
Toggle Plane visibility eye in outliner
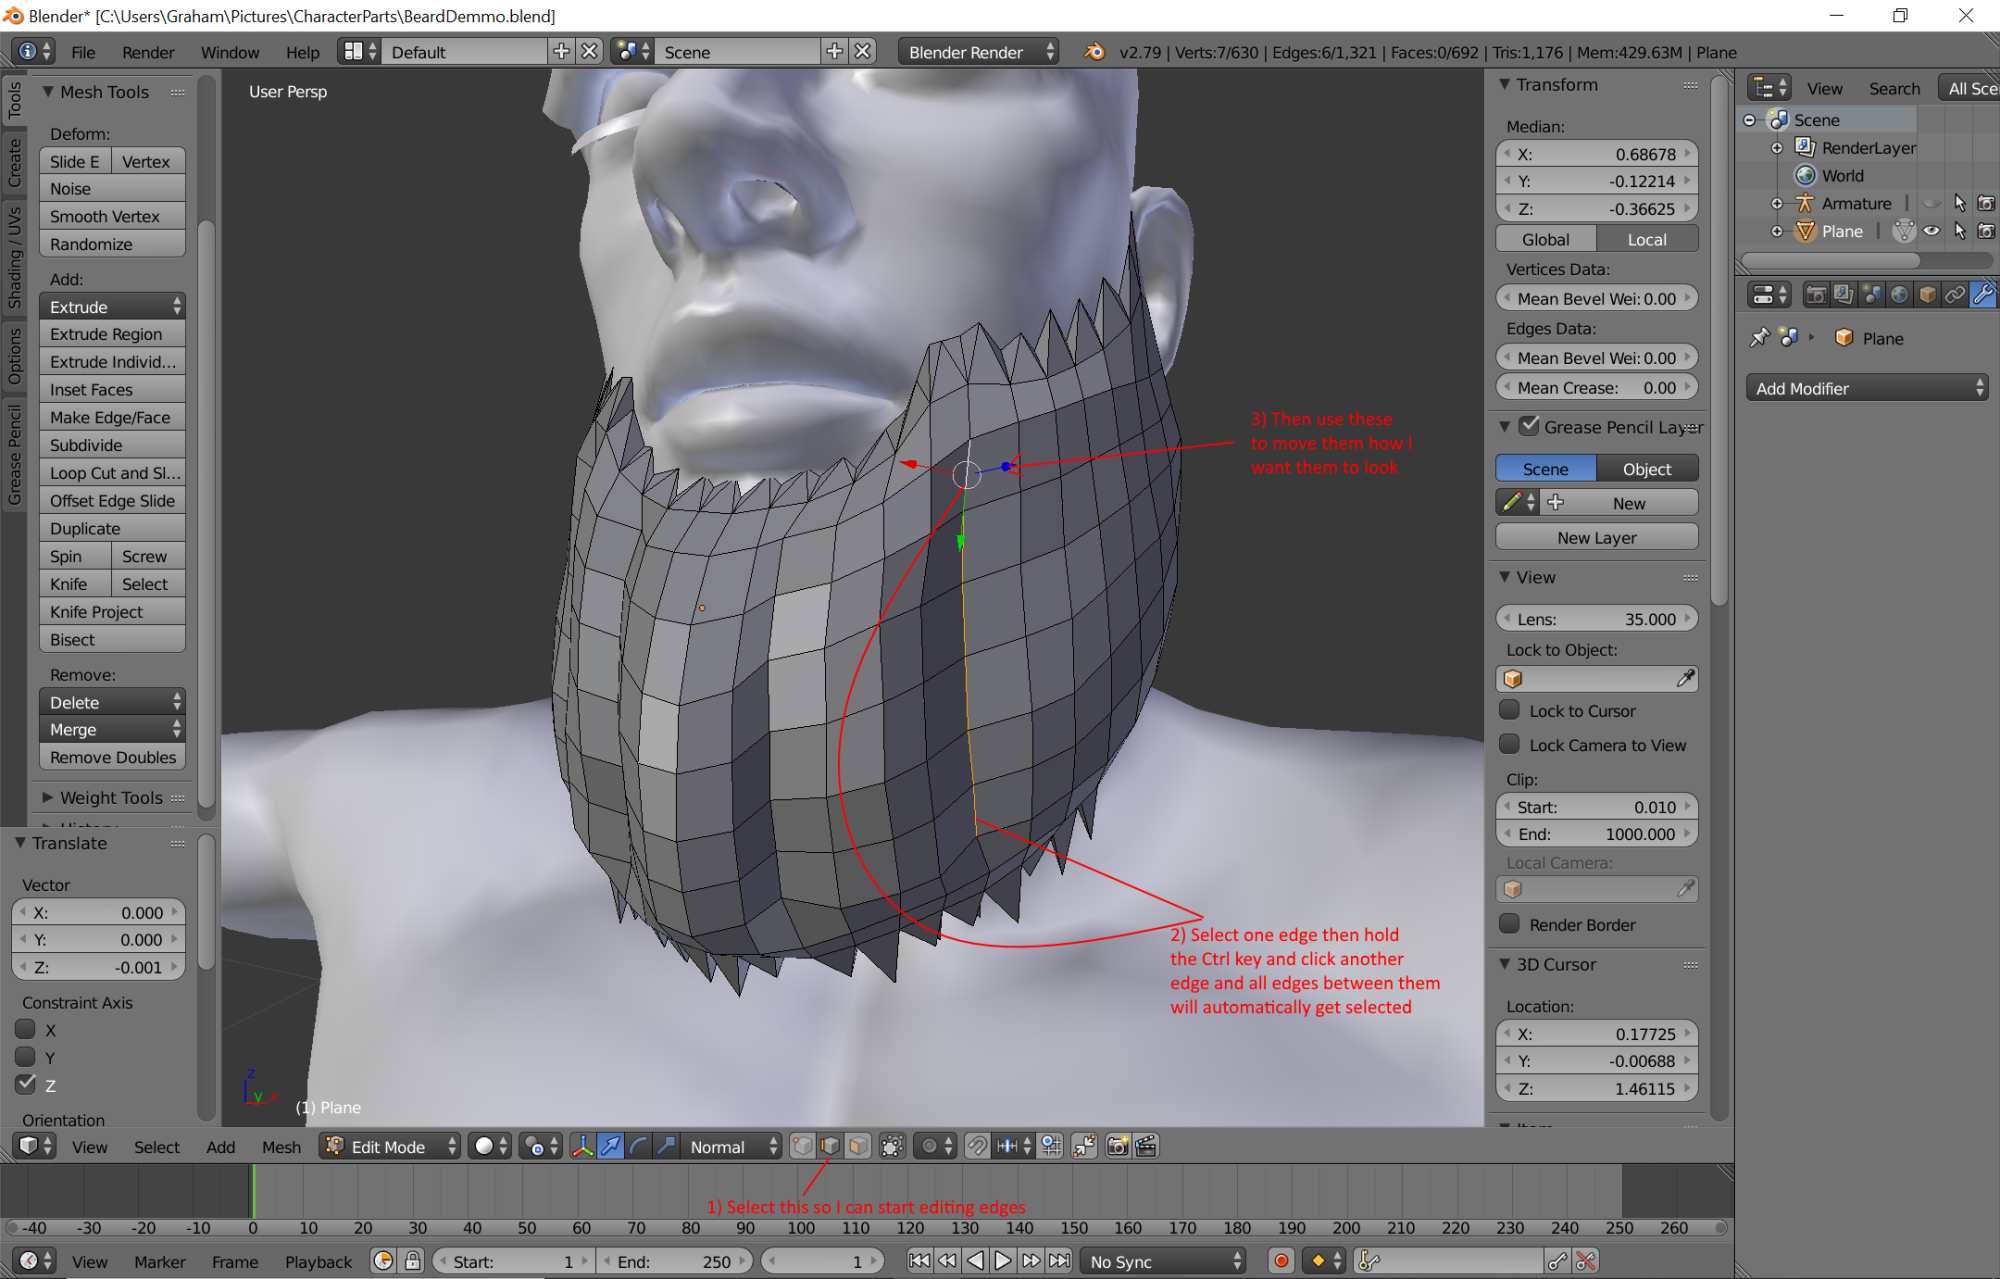pyautogui.click(x=1932, y=231)
